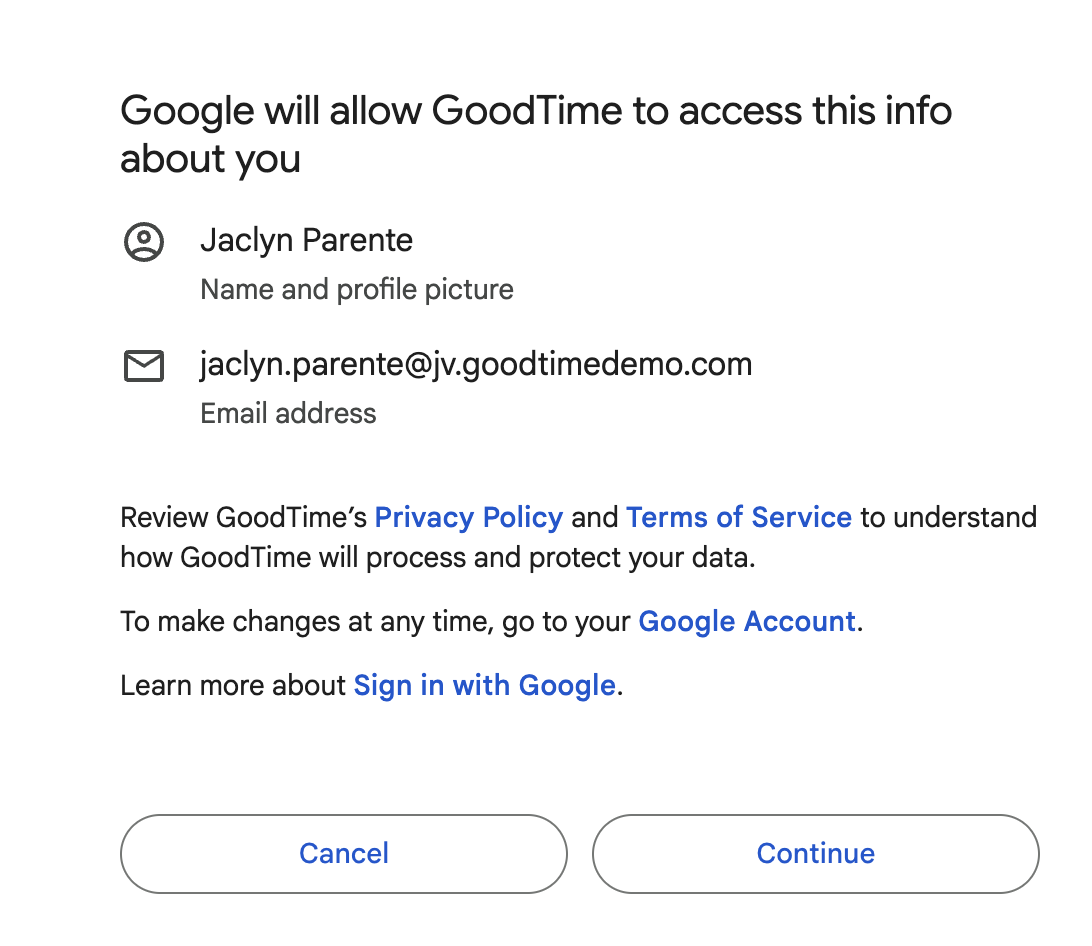Click the "Google will allow GoodTime" heading line
This screenshot has width=1092, height=946.
[x=535, y=111]
